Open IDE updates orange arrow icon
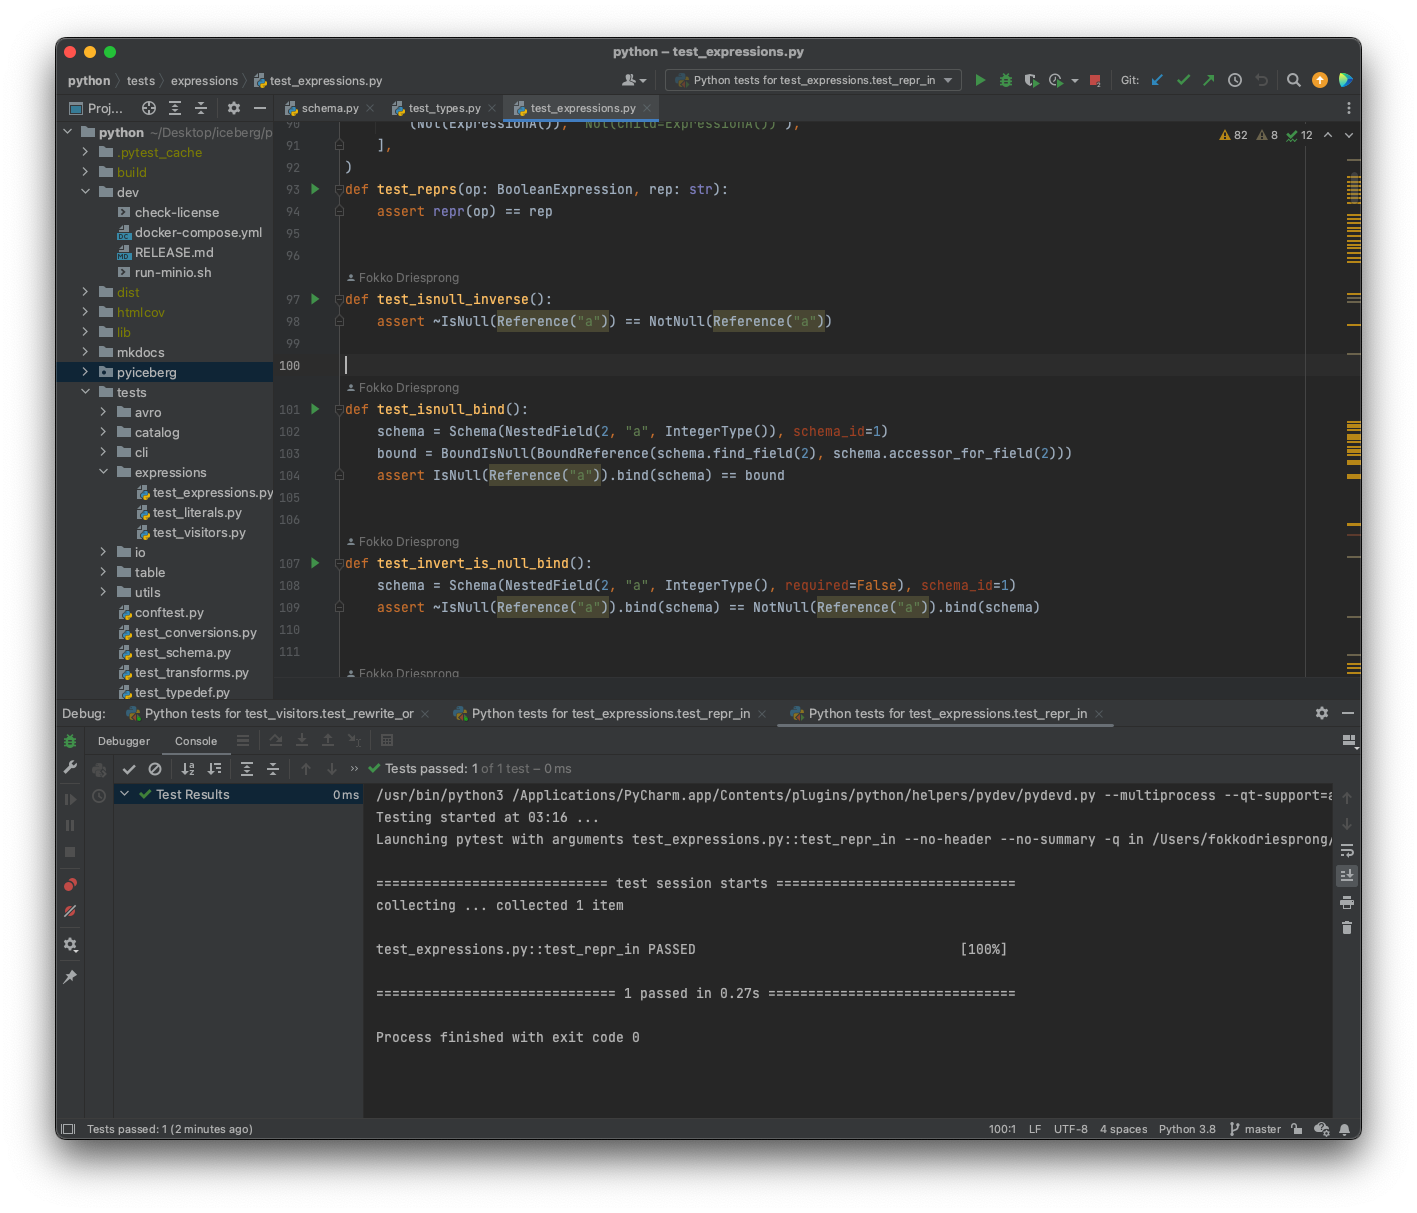 1320,80
